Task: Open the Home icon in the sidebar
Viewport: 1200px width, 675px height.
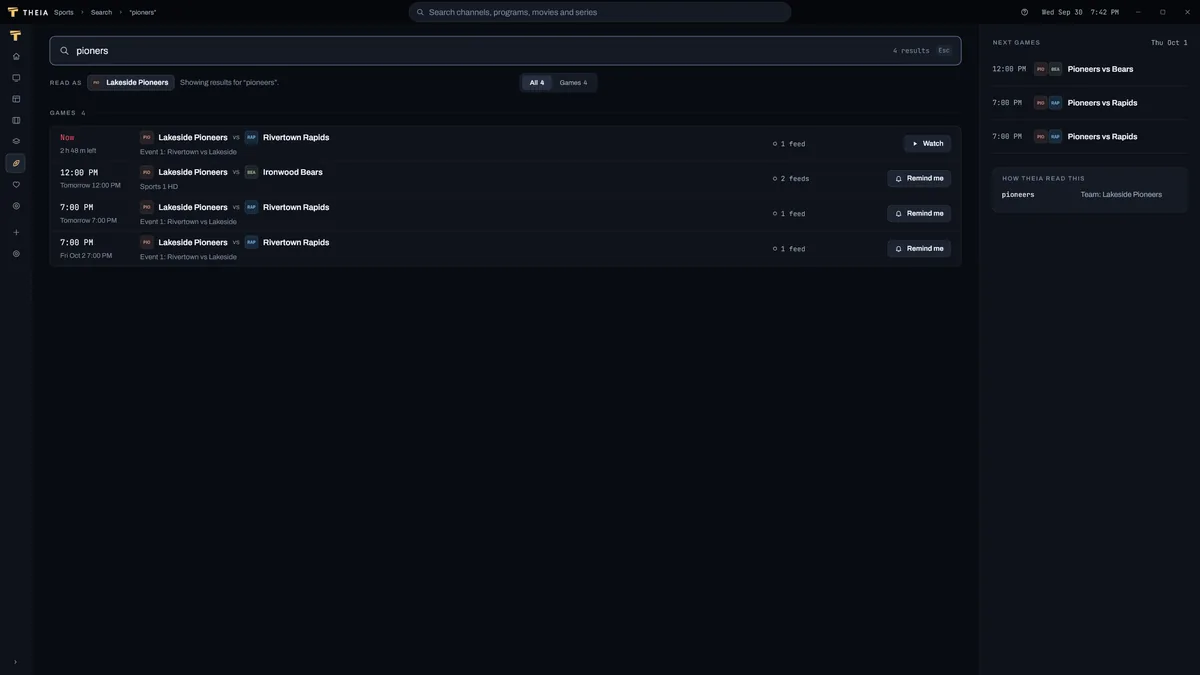Action: (x=16, y=57)
